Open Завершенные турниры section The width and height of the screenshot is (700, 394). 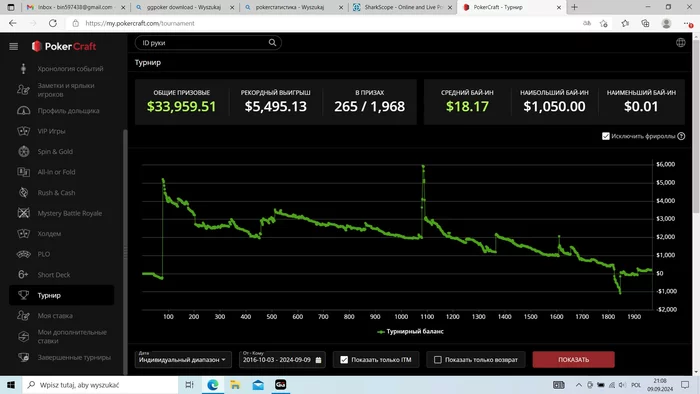click(x=74, y=357)
